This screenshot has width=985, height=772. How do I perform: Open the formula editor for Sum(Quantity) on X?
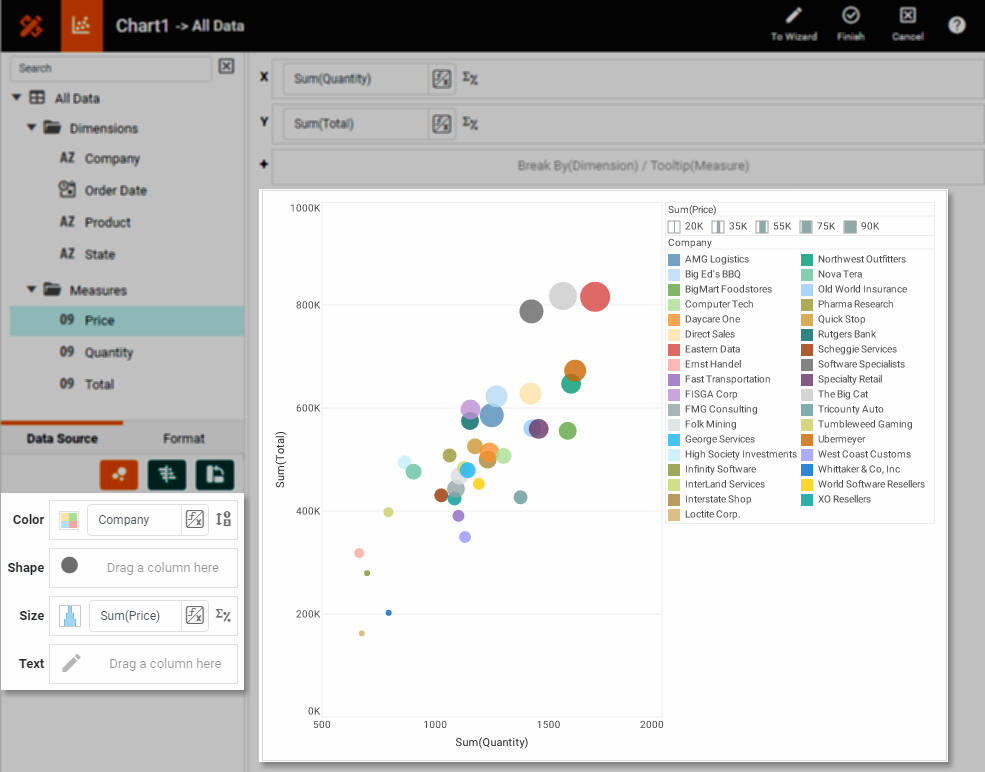(440, 78)
